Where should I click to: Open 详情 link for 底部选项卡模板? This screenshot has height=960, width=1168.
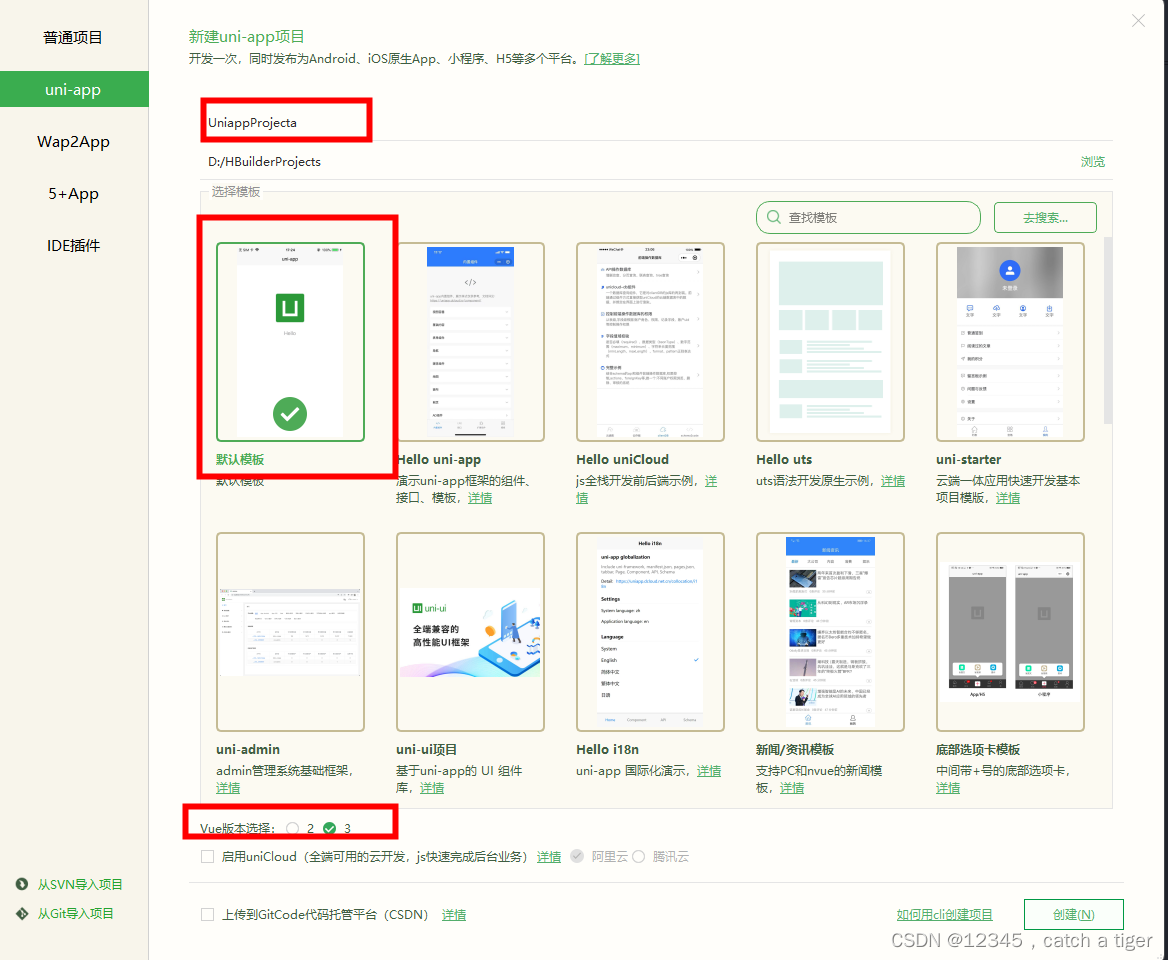coord(948,787)
